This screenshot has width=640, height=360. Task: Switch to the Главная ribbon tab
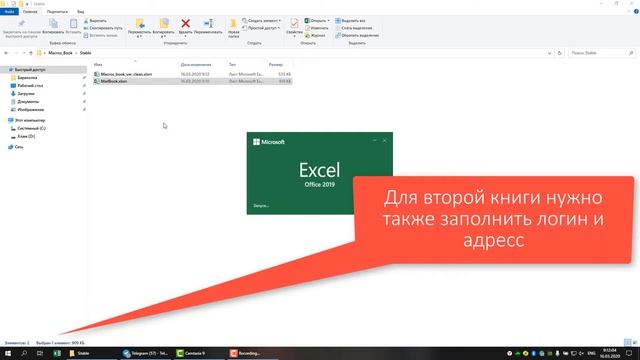click(x=30, y=12)
